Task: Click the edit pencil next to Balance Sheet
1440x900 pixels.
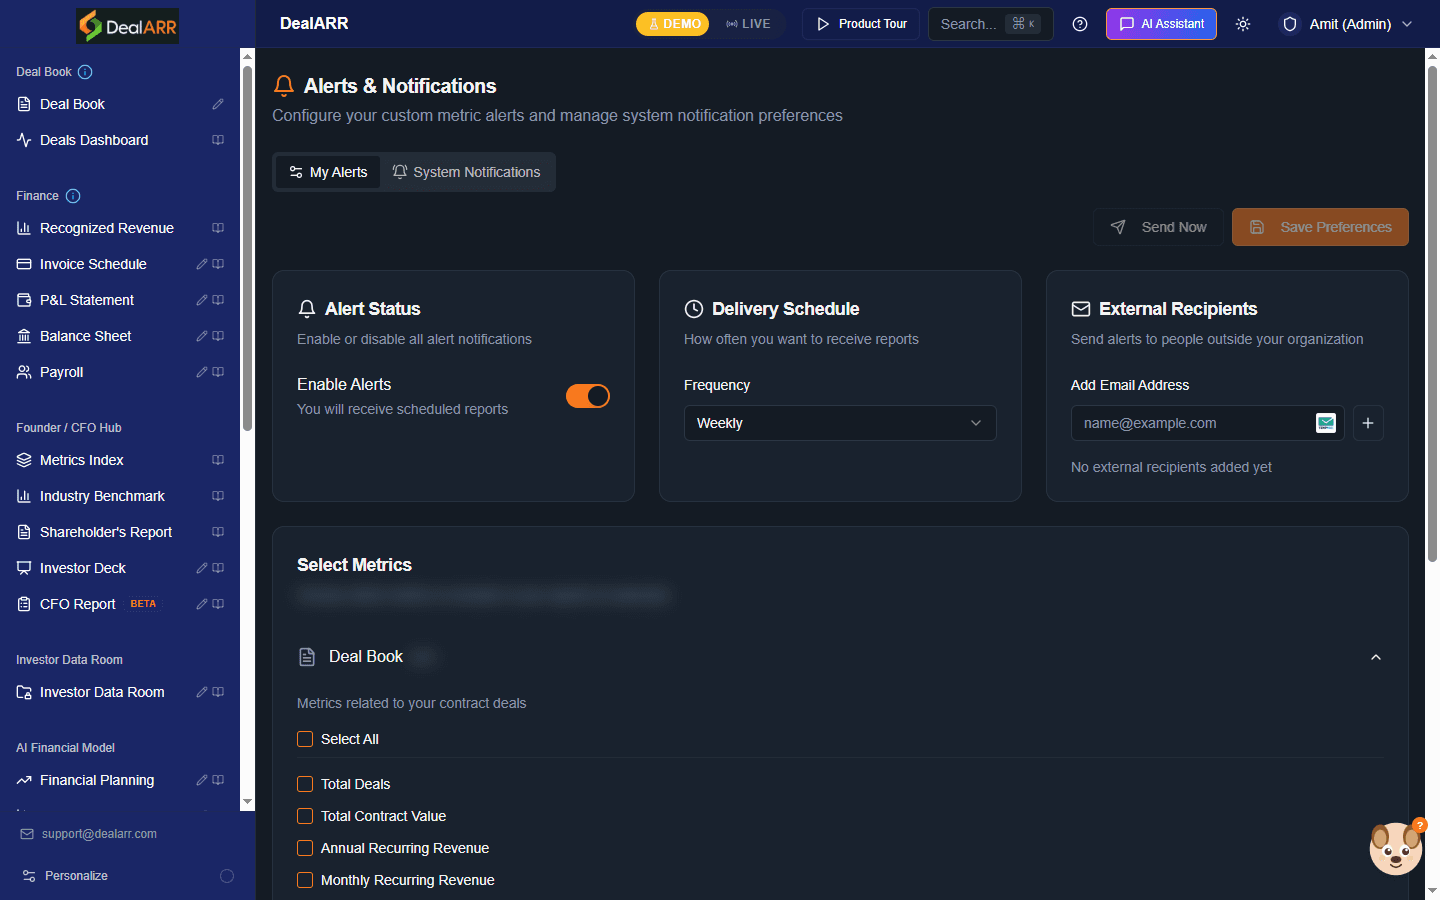Action: click(x=202, y=336)
